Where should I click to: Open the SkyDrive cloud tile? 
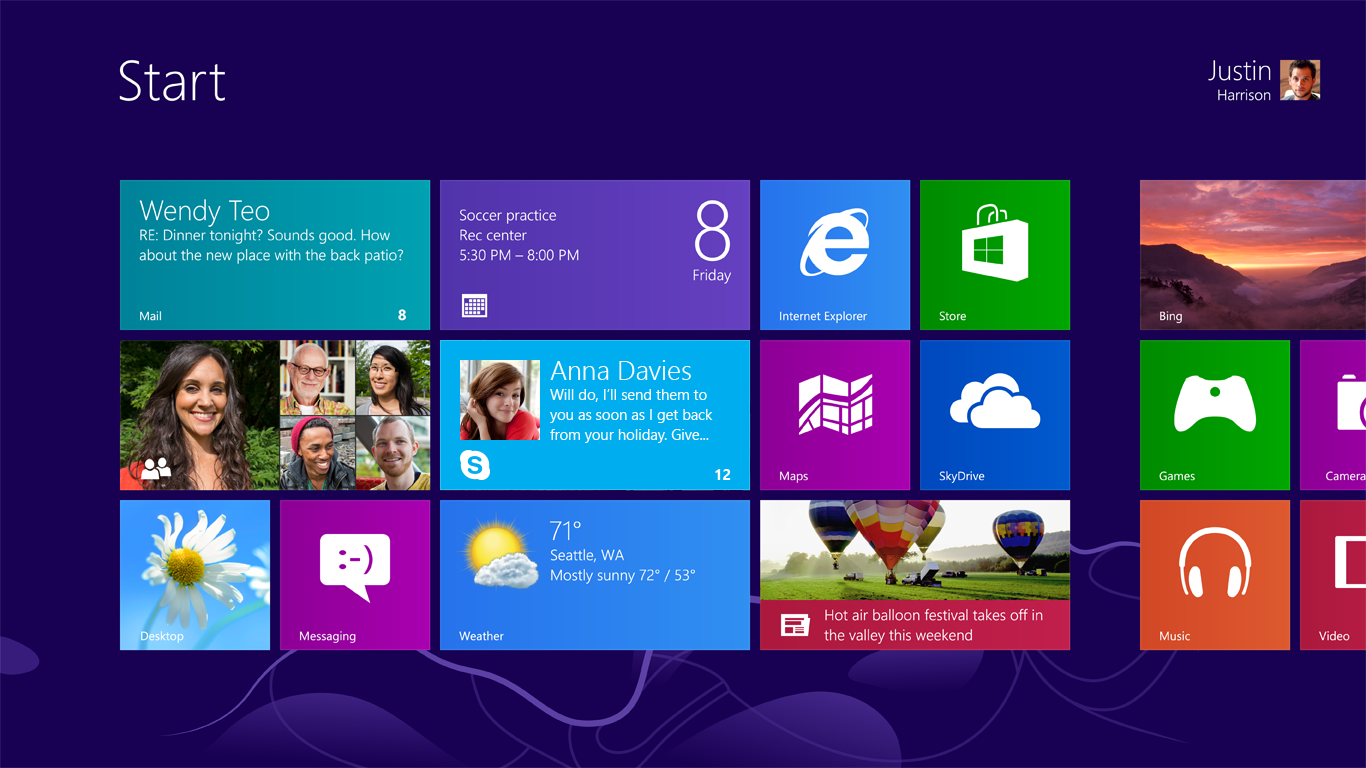(x=995, y=415)
